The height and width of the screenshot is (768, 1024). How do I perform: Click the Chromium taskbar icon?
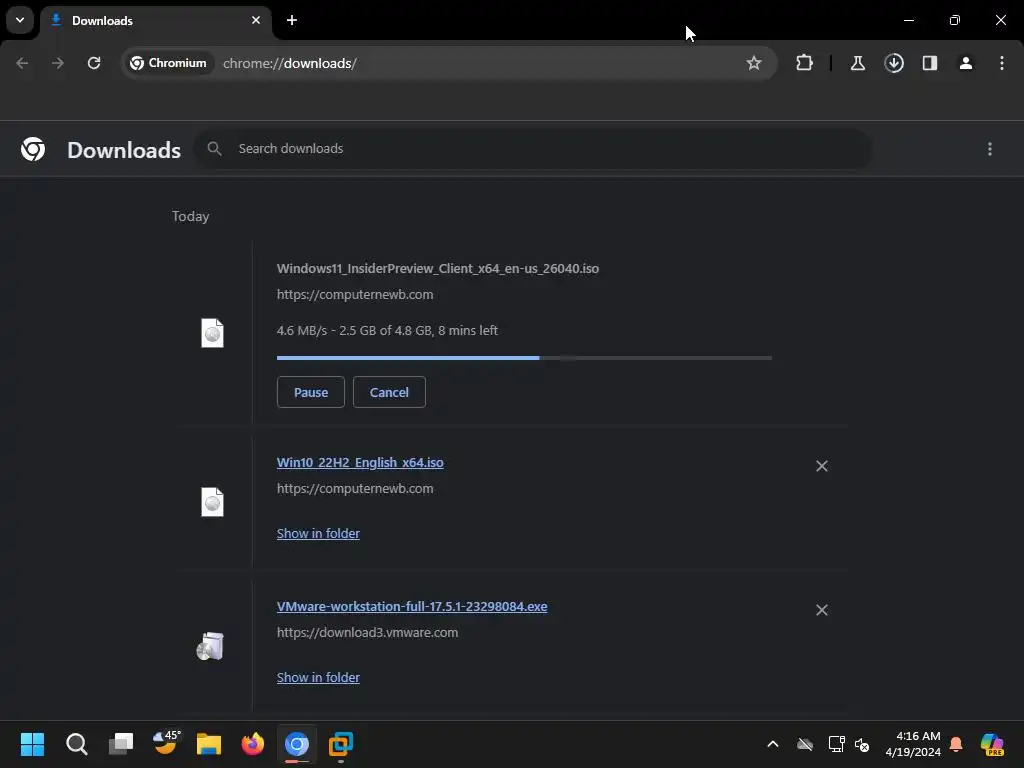pyautogui.click(x=296, y=744)
